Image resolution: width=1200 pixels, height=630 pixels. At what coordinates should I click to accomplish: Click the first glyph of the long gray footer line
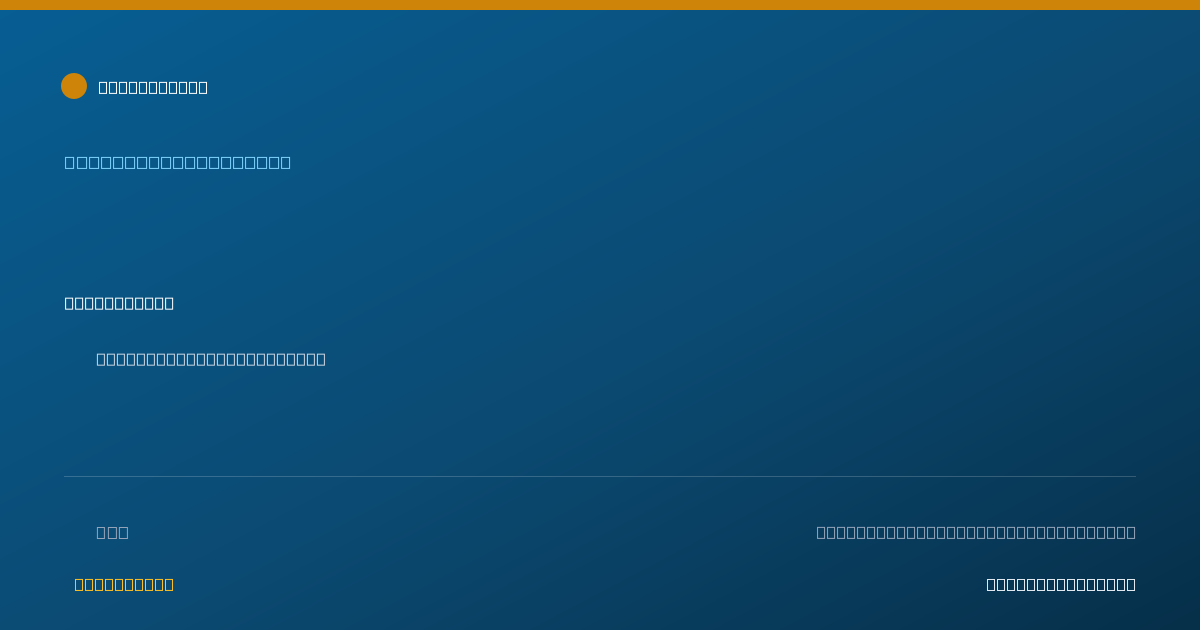821,532
